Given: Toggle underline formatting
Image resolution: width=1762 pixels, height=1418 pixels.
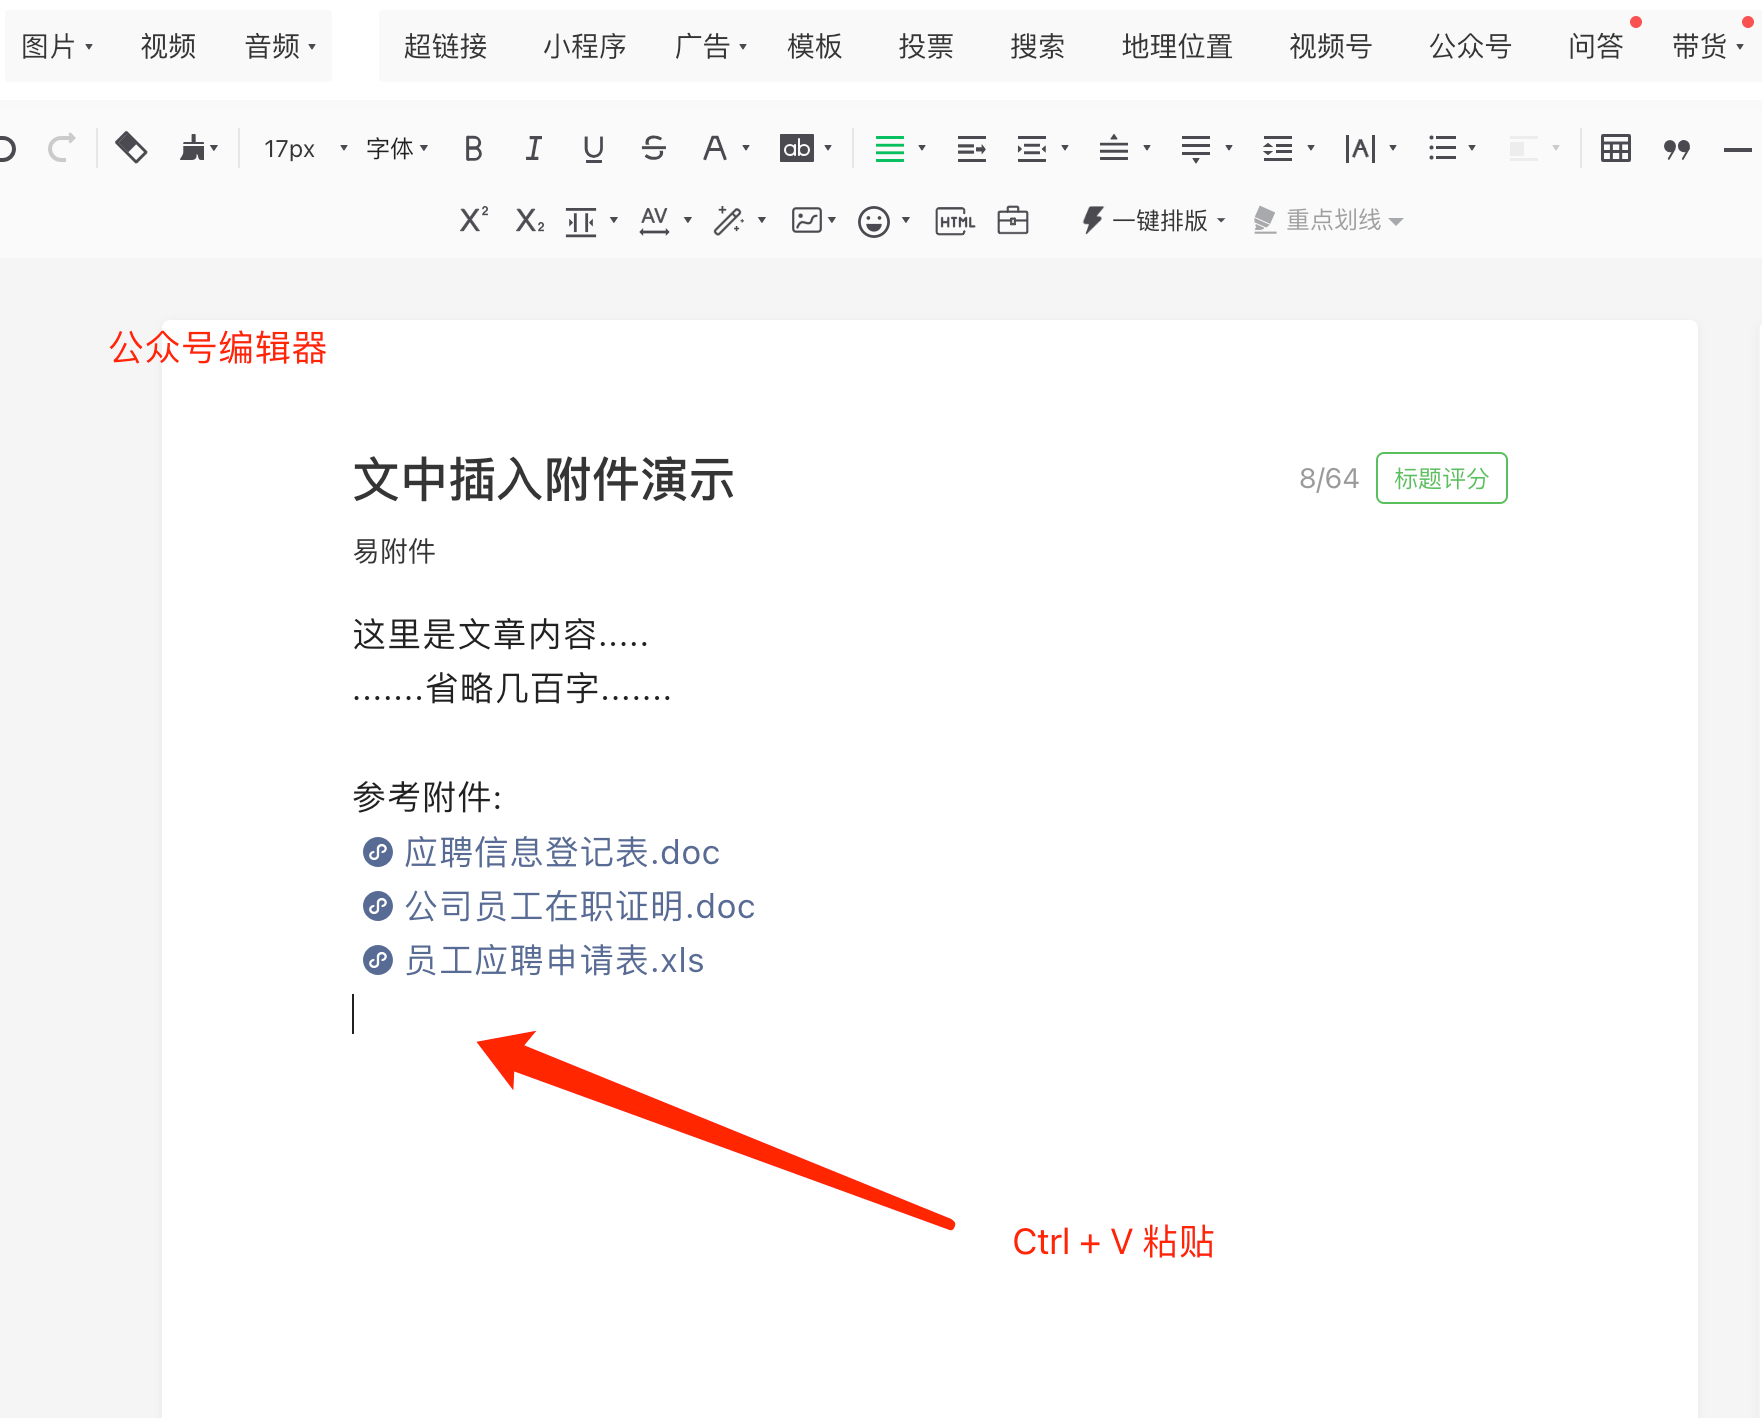Looking at the screenshot, I should click(x=593, y=149).
